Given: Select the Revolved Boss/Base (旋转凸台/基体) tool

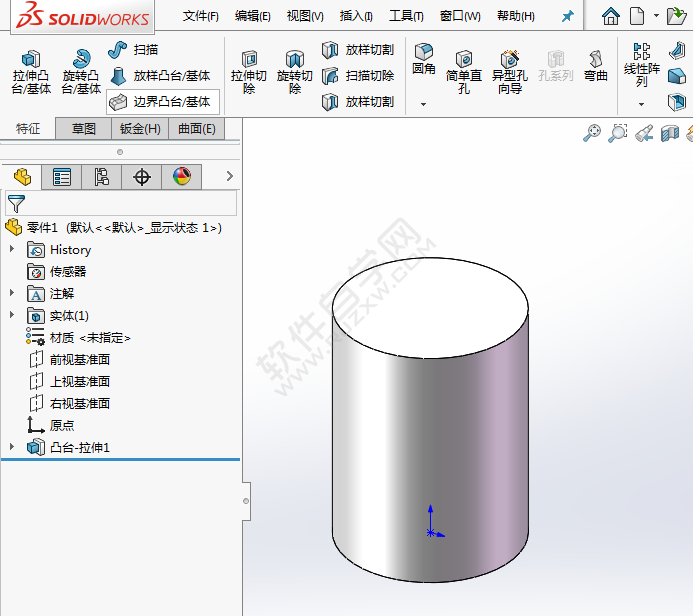Looking at the screenshot, I should click(x=81, y=72).
